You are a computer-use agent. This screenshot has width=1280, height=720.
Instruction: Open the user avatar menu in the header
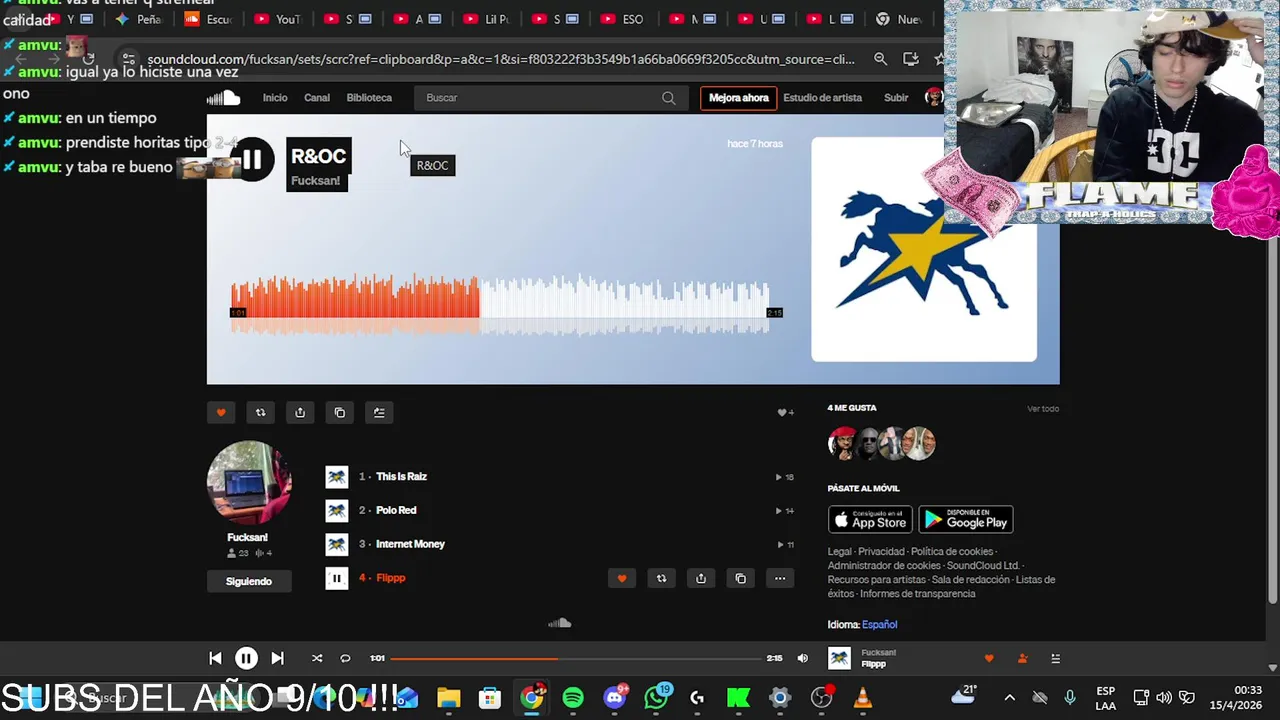[934, 97]
